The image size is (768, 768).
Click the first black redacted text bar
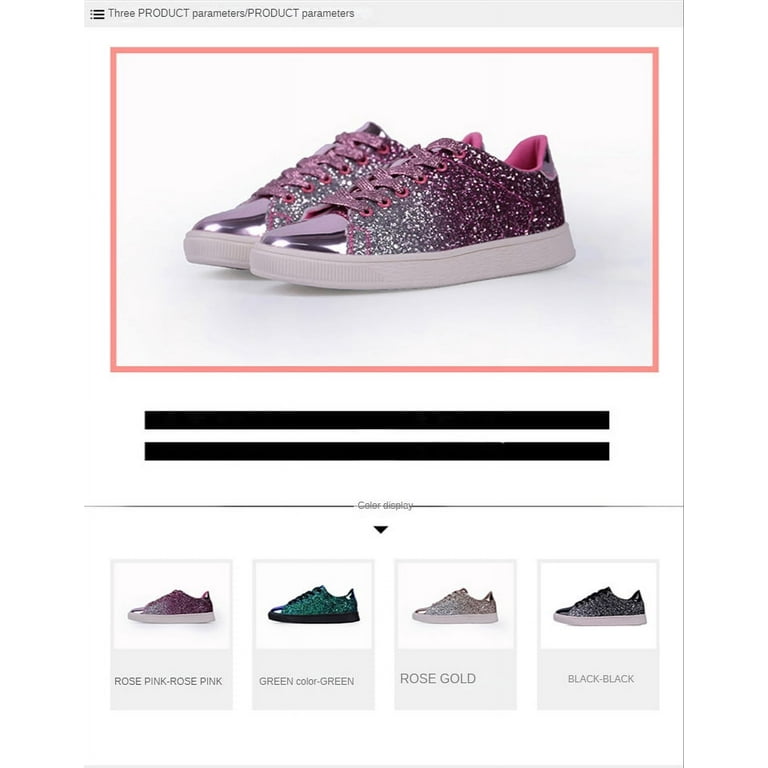377,420
